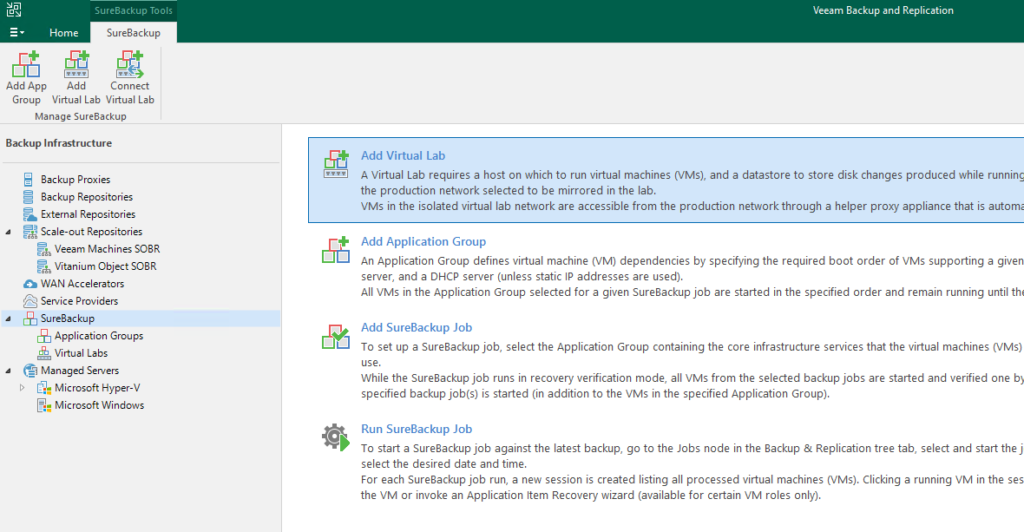Open Veeam Machines SOBR repository
Viewport: 1024px width, 532px height.
pyautogui.click(x=107, y=249)
